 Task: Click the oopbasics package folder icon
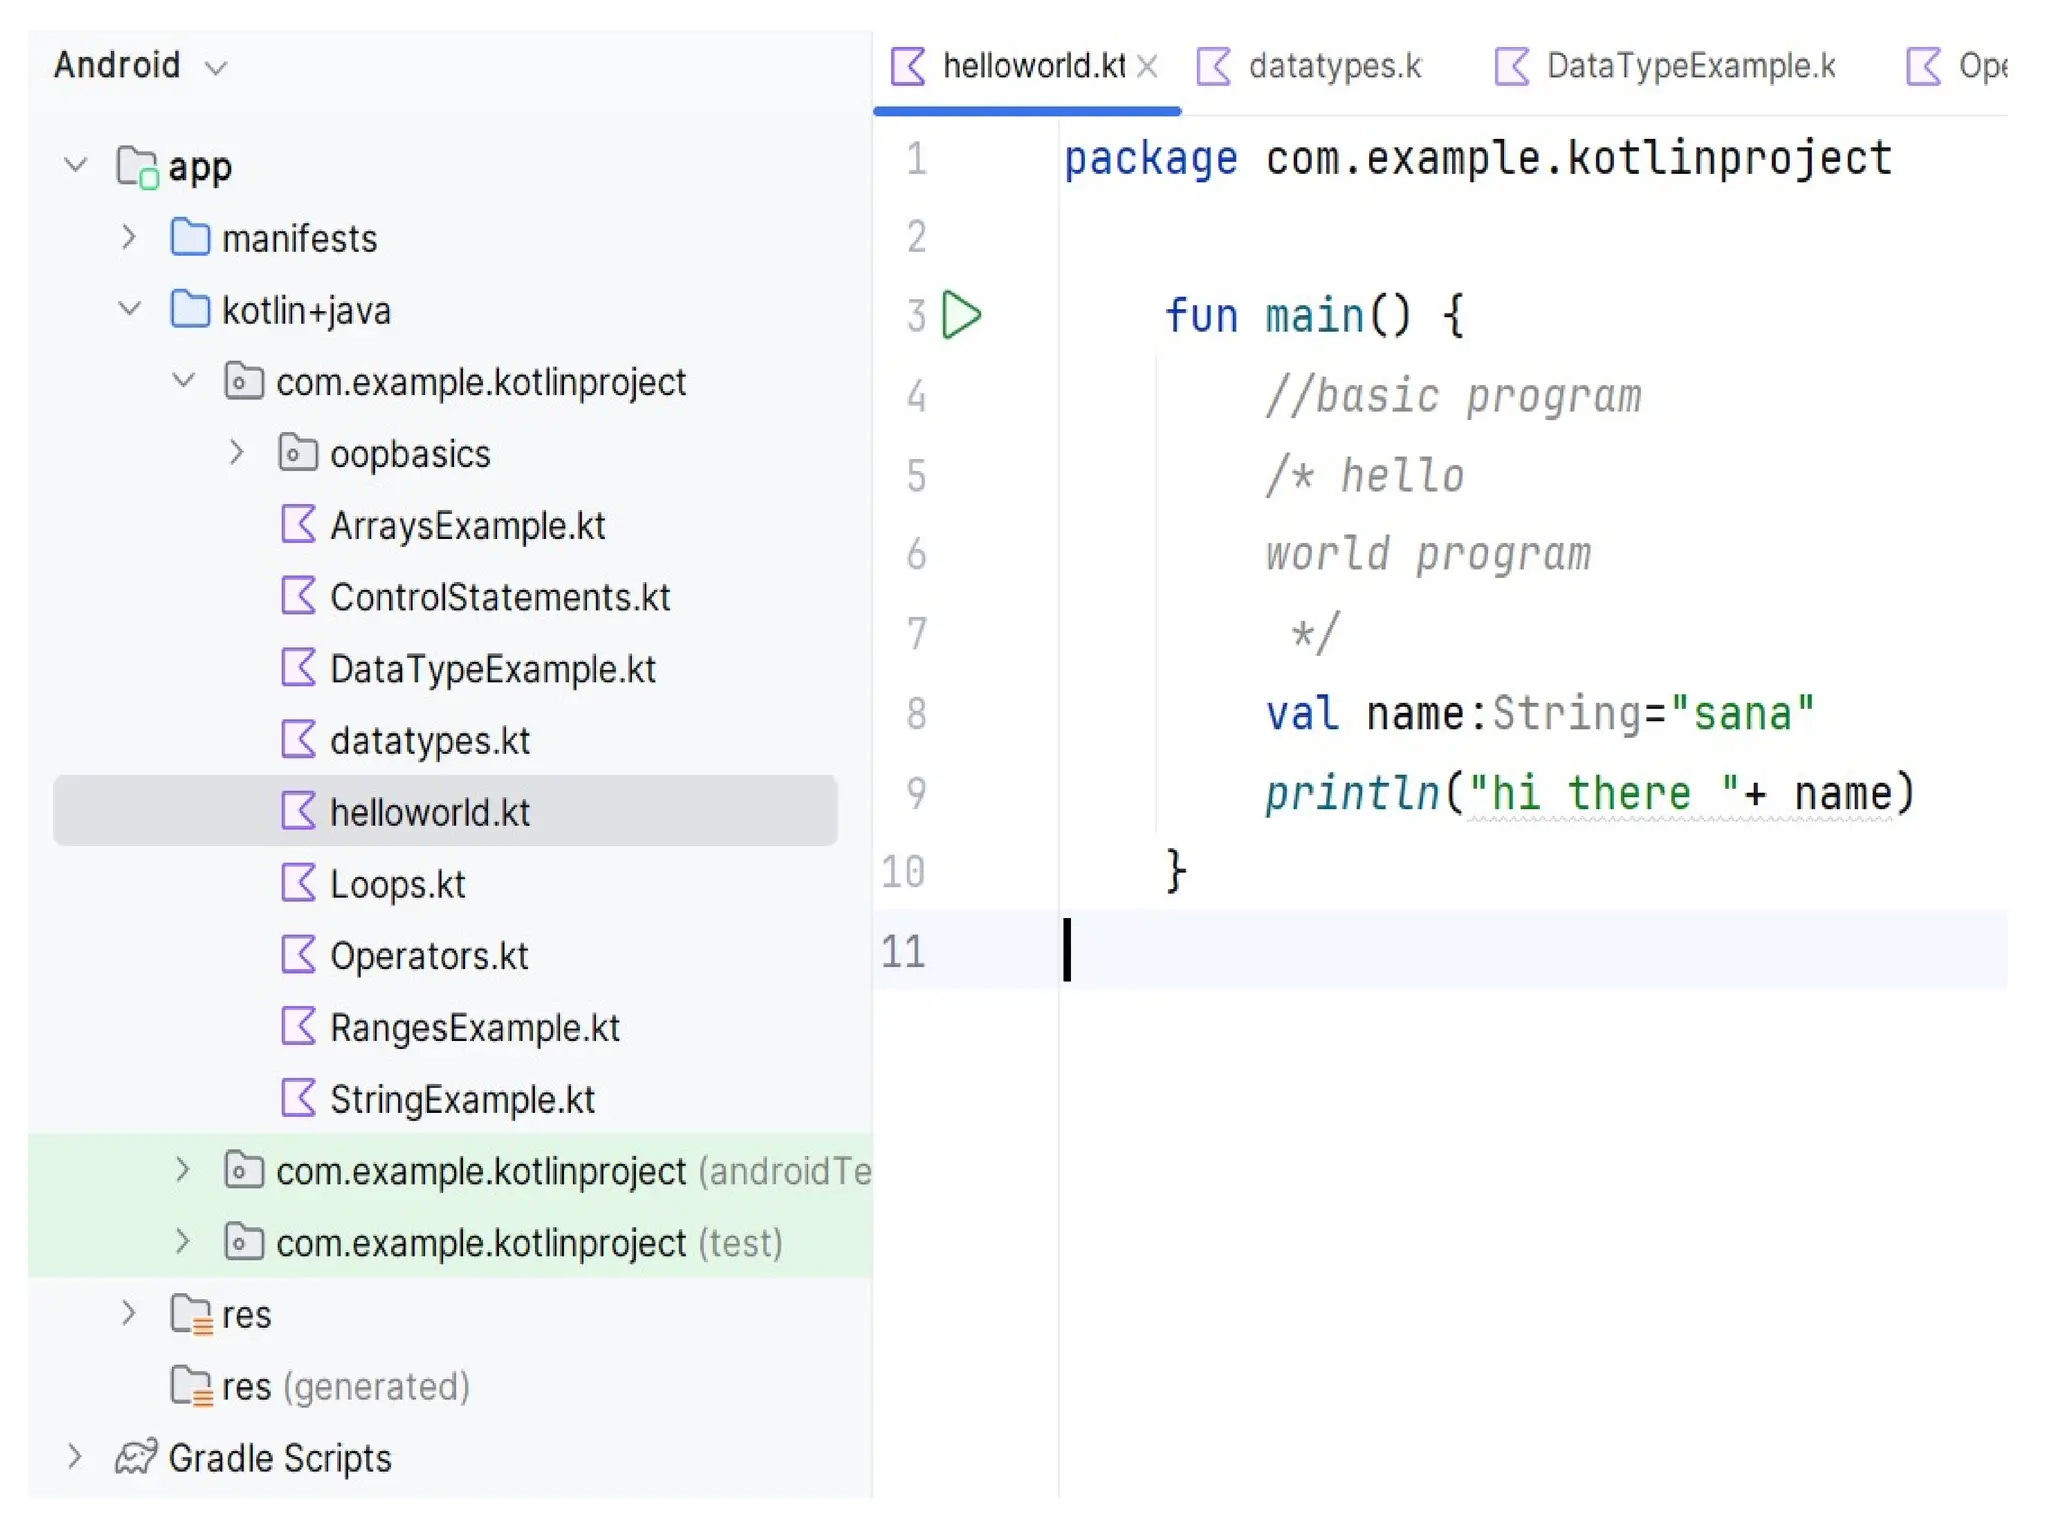pos(298,453)
